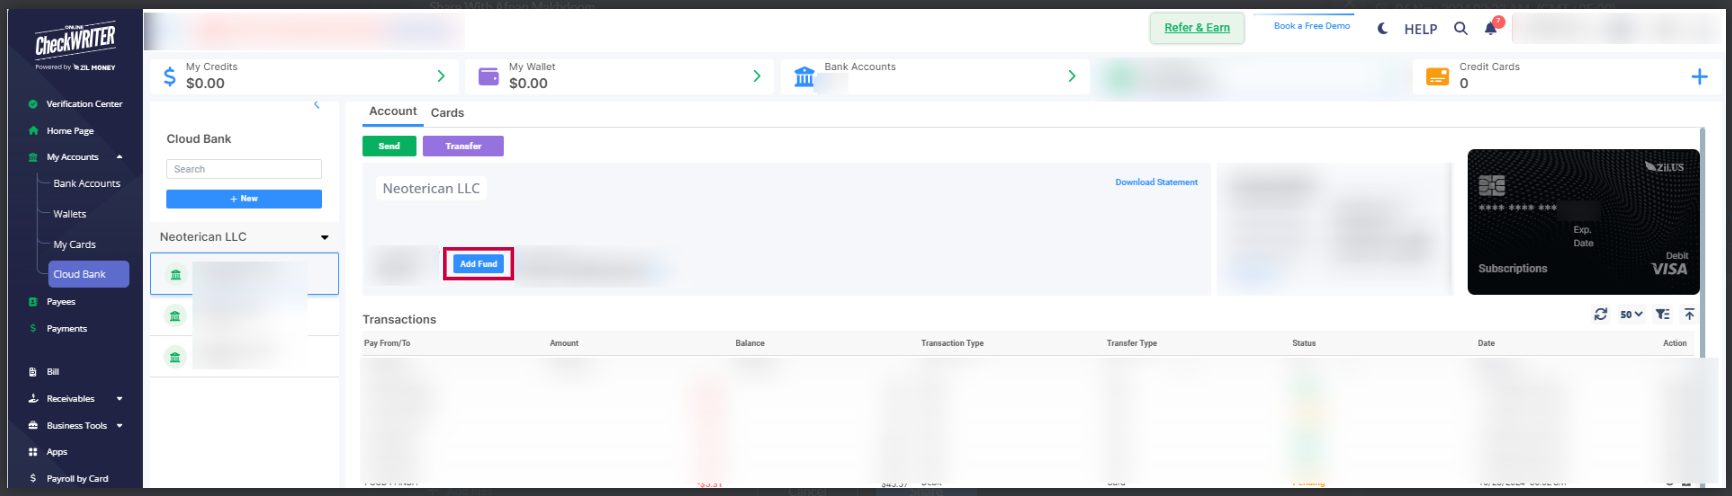This screenshot has width=1732, height=496.
Task: Sort by Balance column header
Action: click(750, 343)
